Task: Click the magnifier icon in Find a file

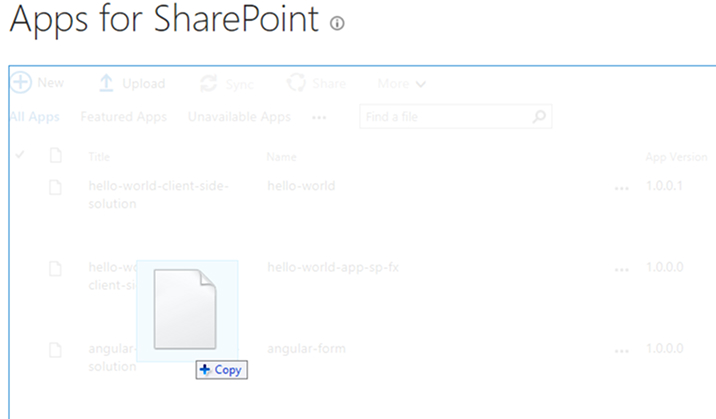Action: [x=539, y=117]
